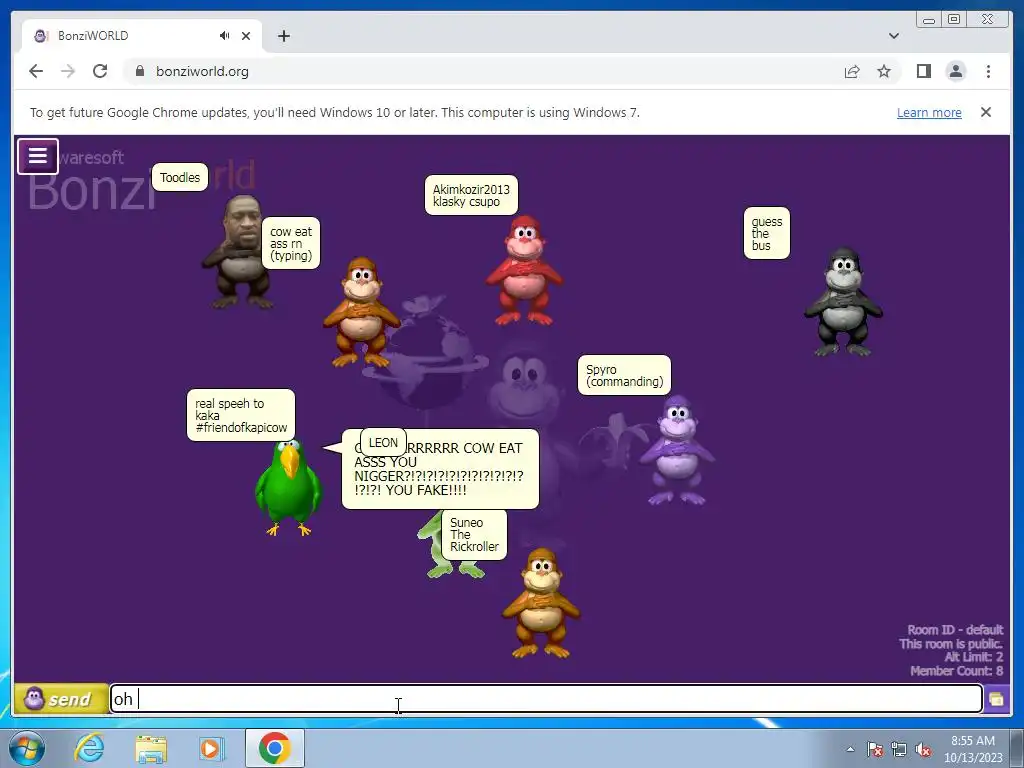Screen dimensions: 1024x768
Task: Click the muted volume tray icon
Action: (923, 749)
